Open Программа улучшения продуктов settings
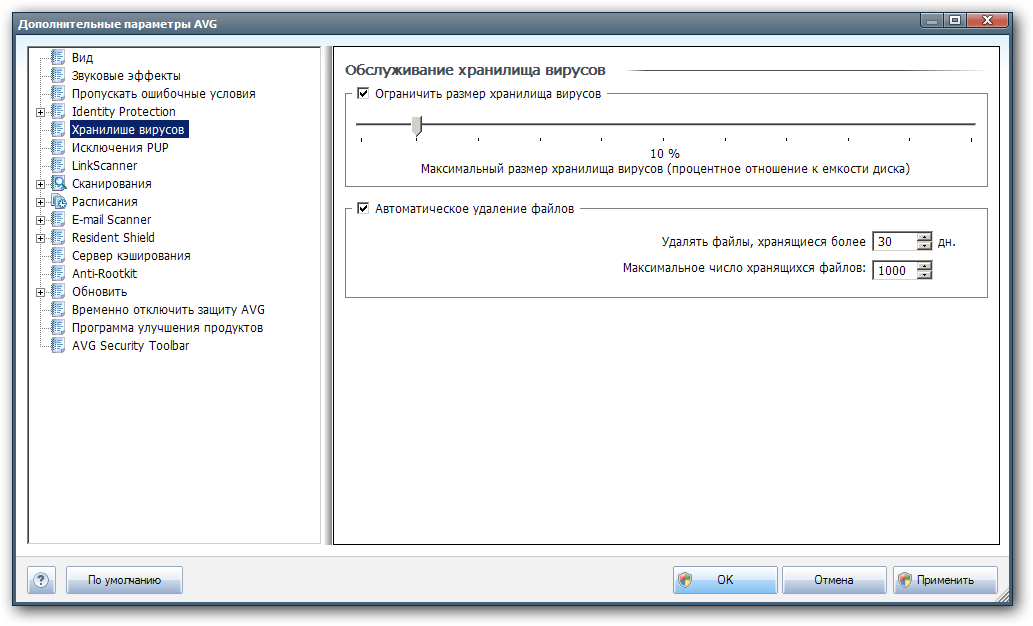 click(167, 327)
